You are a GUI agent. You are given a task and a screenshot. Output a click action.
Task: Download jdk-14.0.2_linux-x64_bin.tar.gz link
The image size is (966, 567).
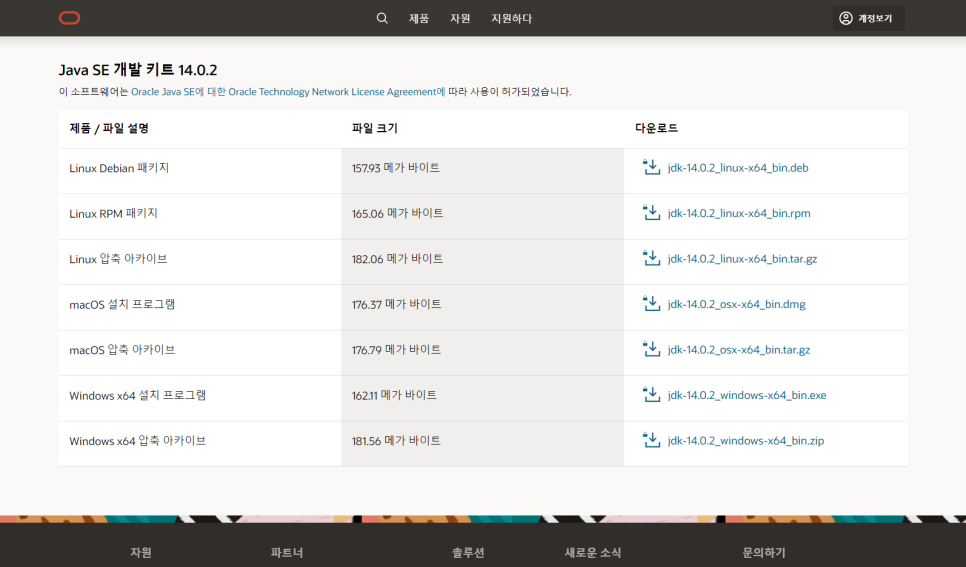pyautogui.click(x=742, y=259)
